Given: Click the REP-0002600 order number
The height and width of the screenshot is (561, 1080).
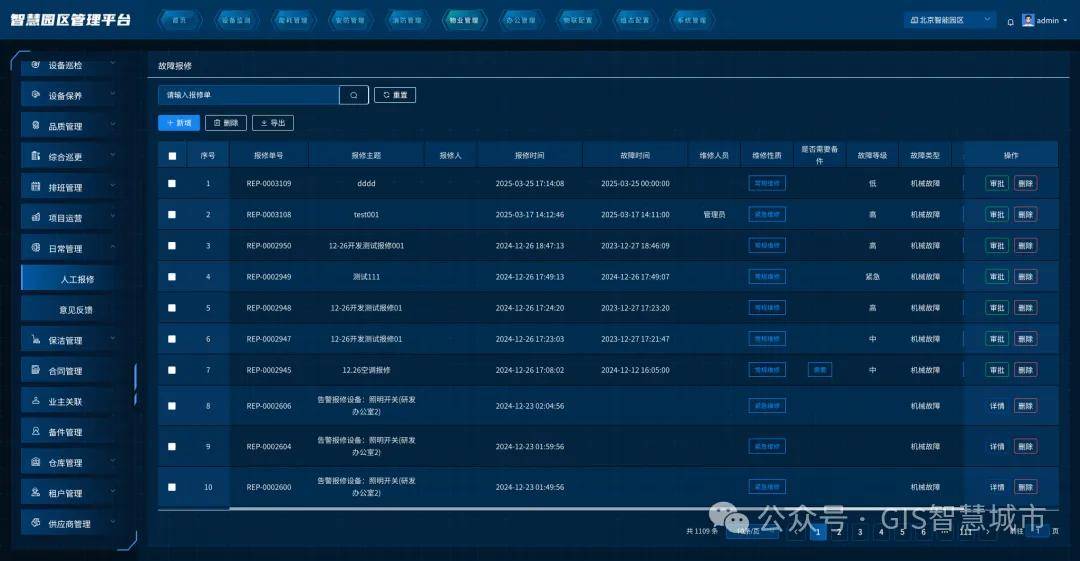Looking at the screenshot, I should tap(269, 487).
